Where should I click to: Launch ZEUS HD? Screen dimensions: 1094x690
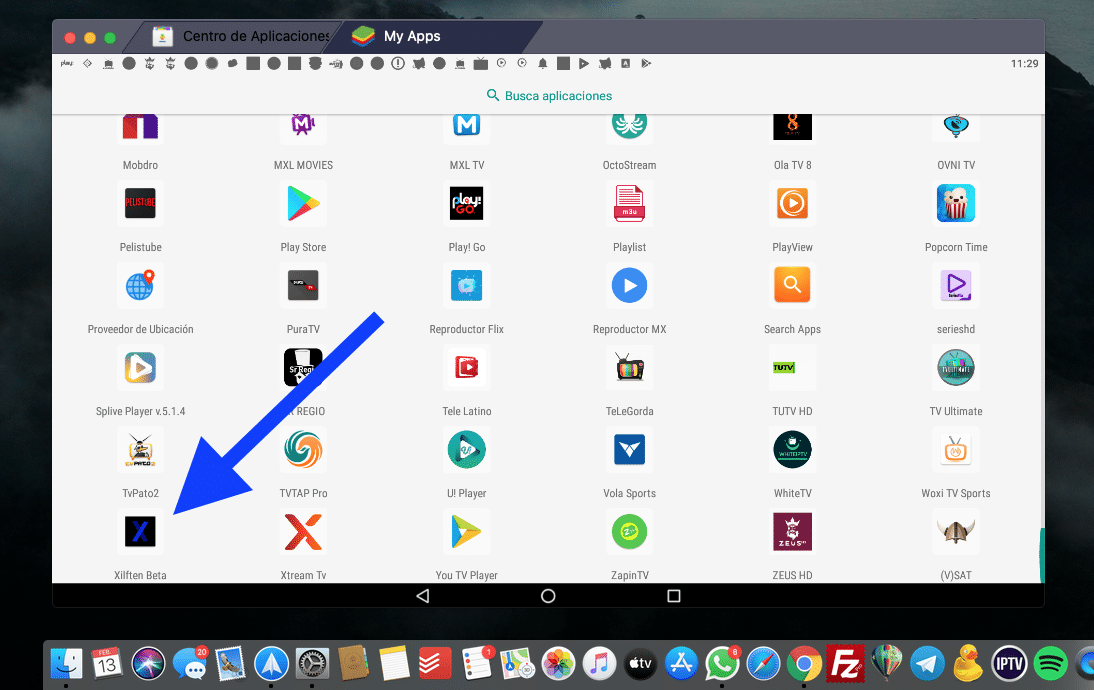pyautogui.click(x=792, y=532)
